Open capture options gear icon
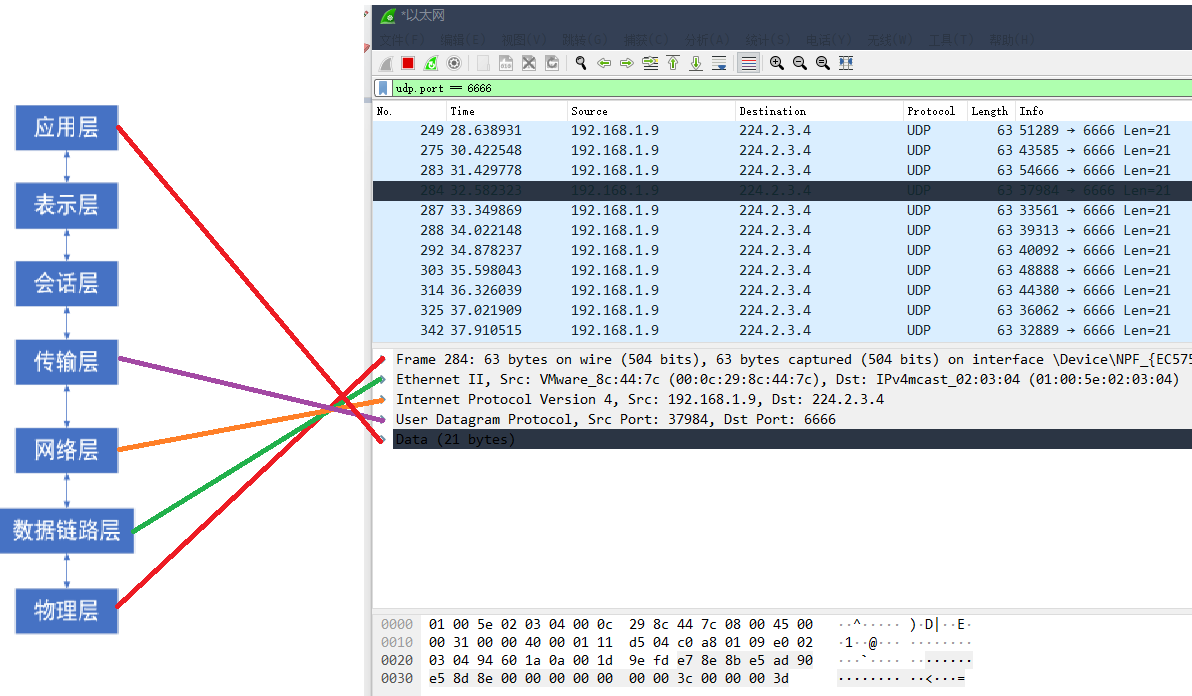 click(x=454, y=63)
